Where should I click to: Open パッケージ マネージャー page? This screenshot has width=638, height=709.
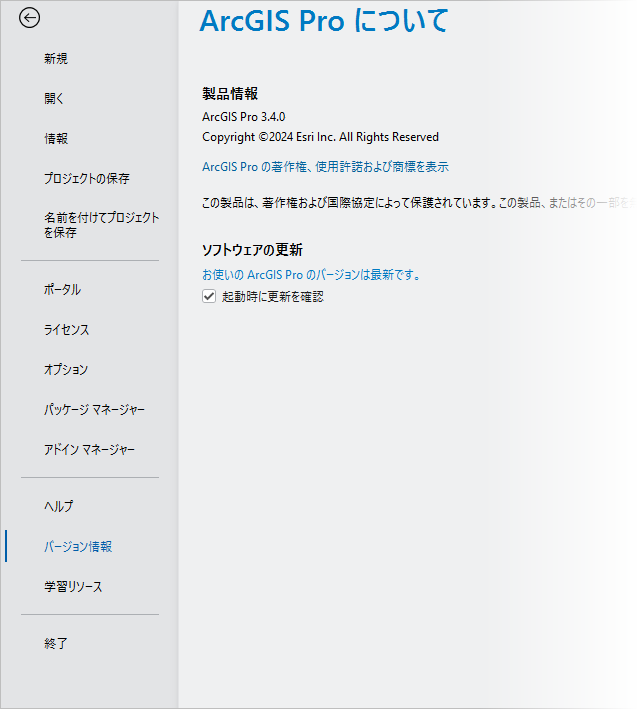[94, 410]
